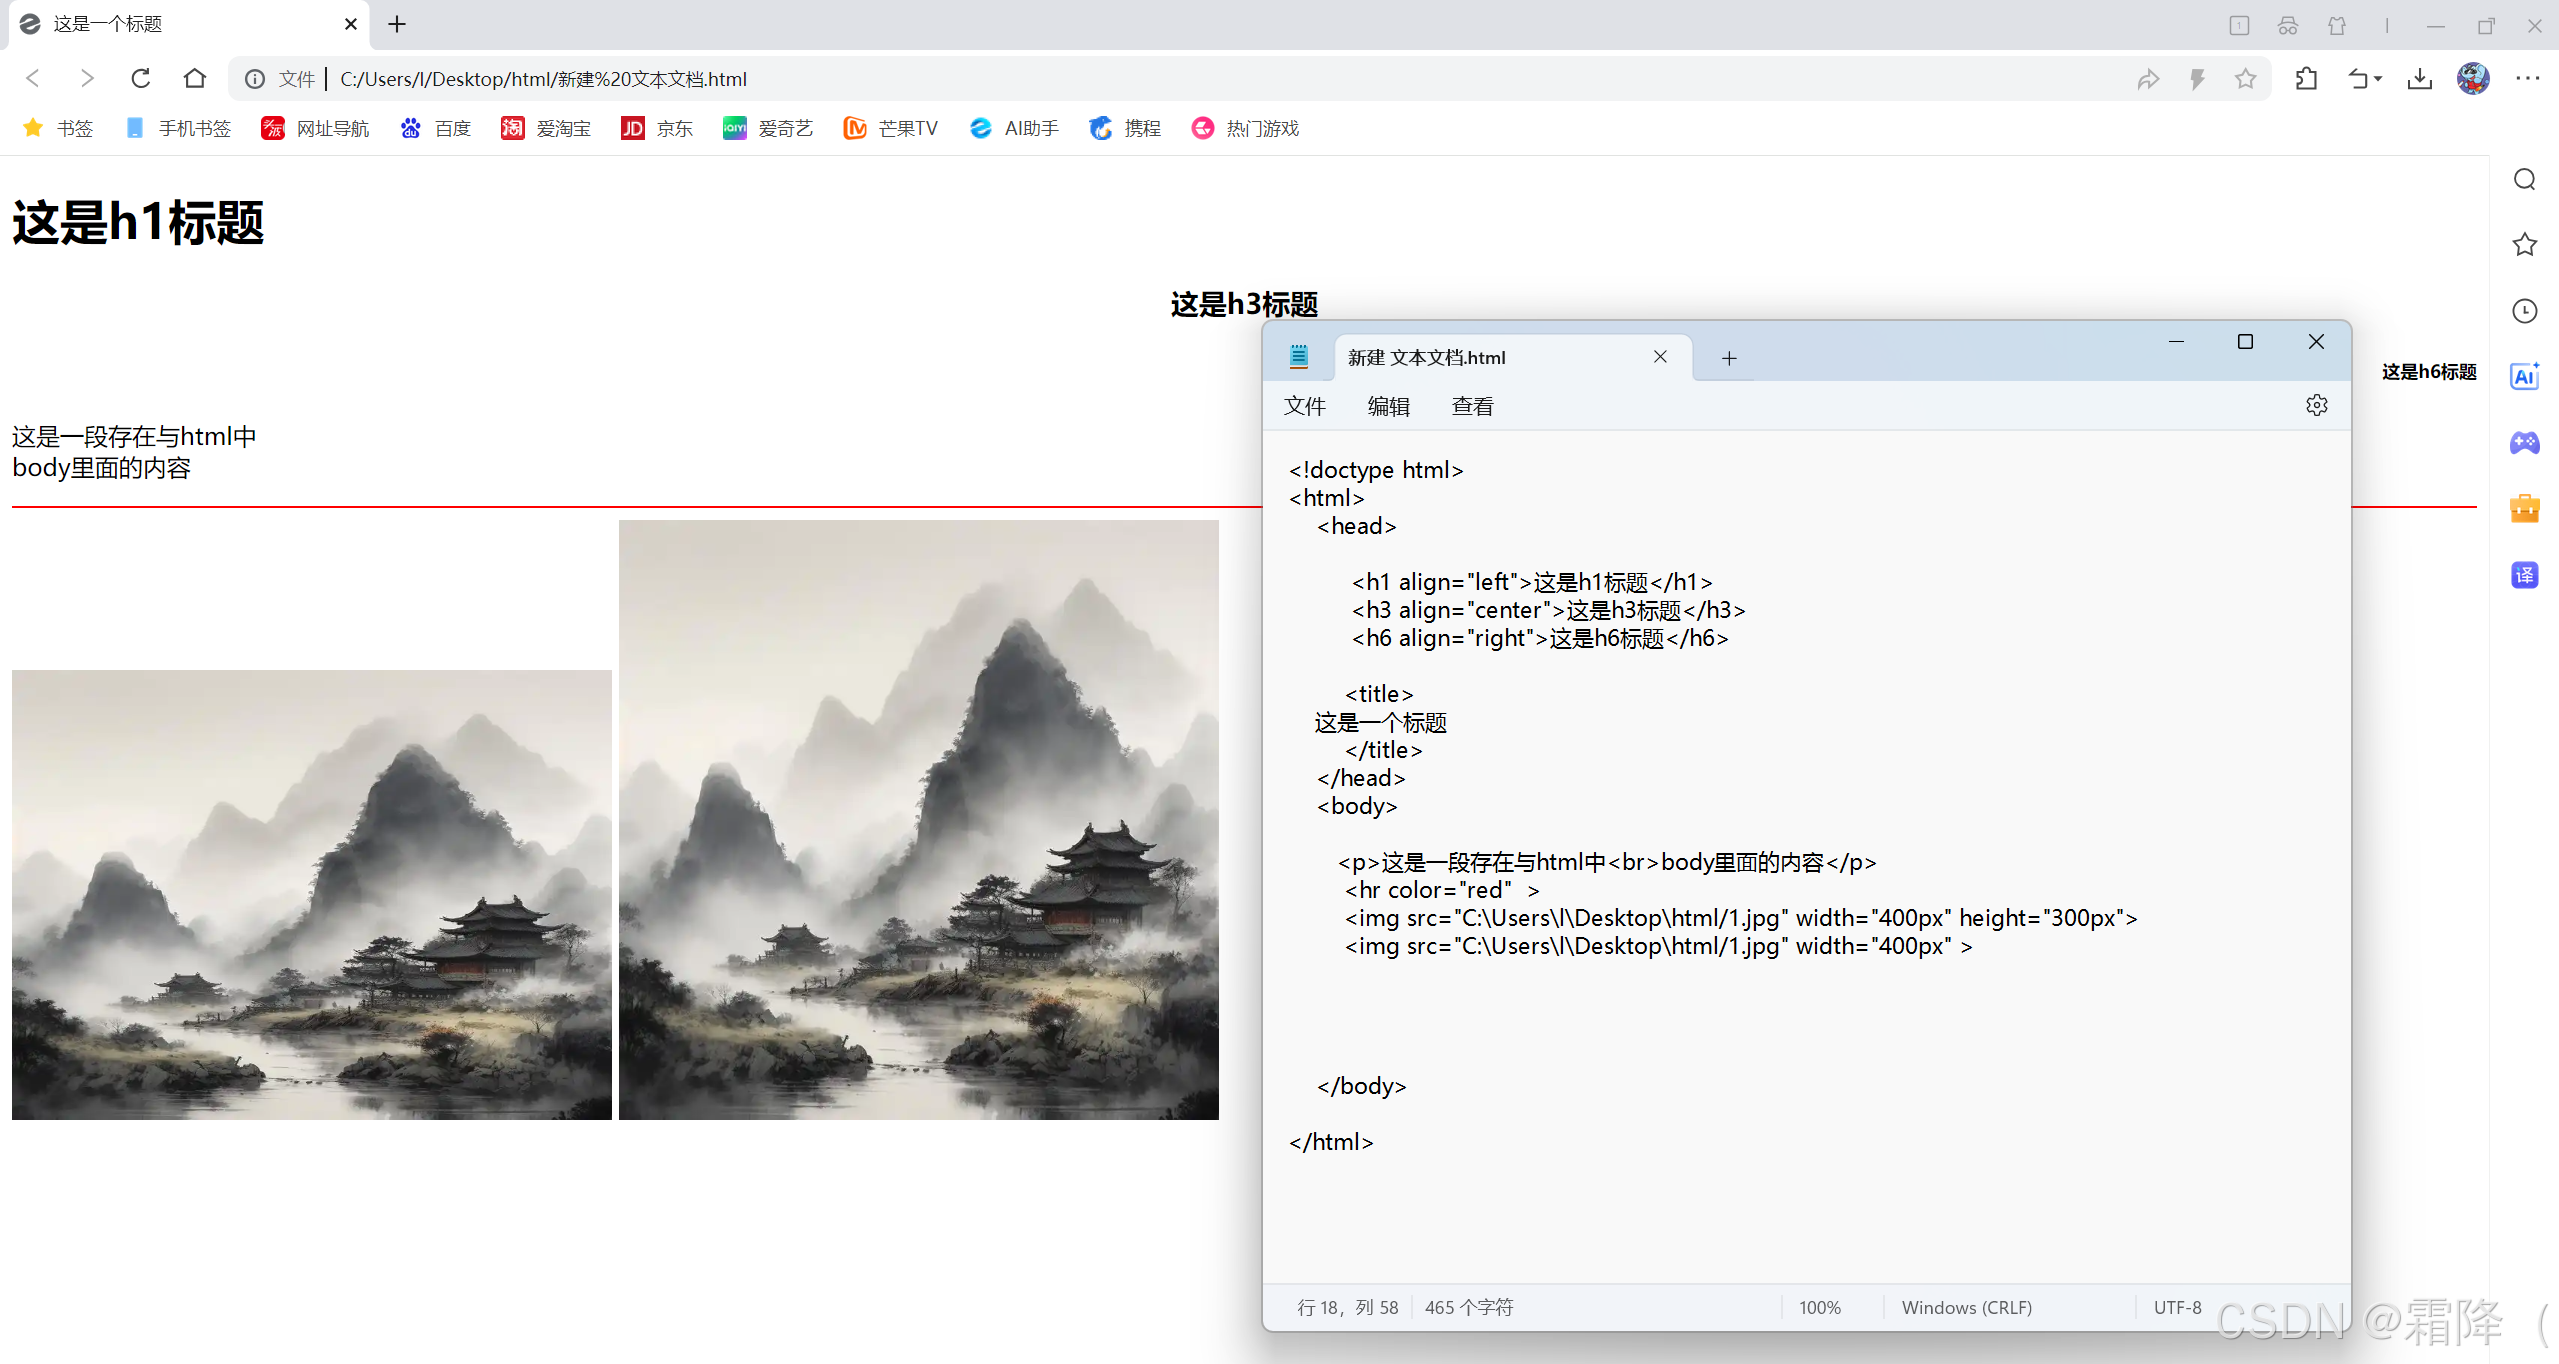Open the extensions puzzle icon

2306,78
